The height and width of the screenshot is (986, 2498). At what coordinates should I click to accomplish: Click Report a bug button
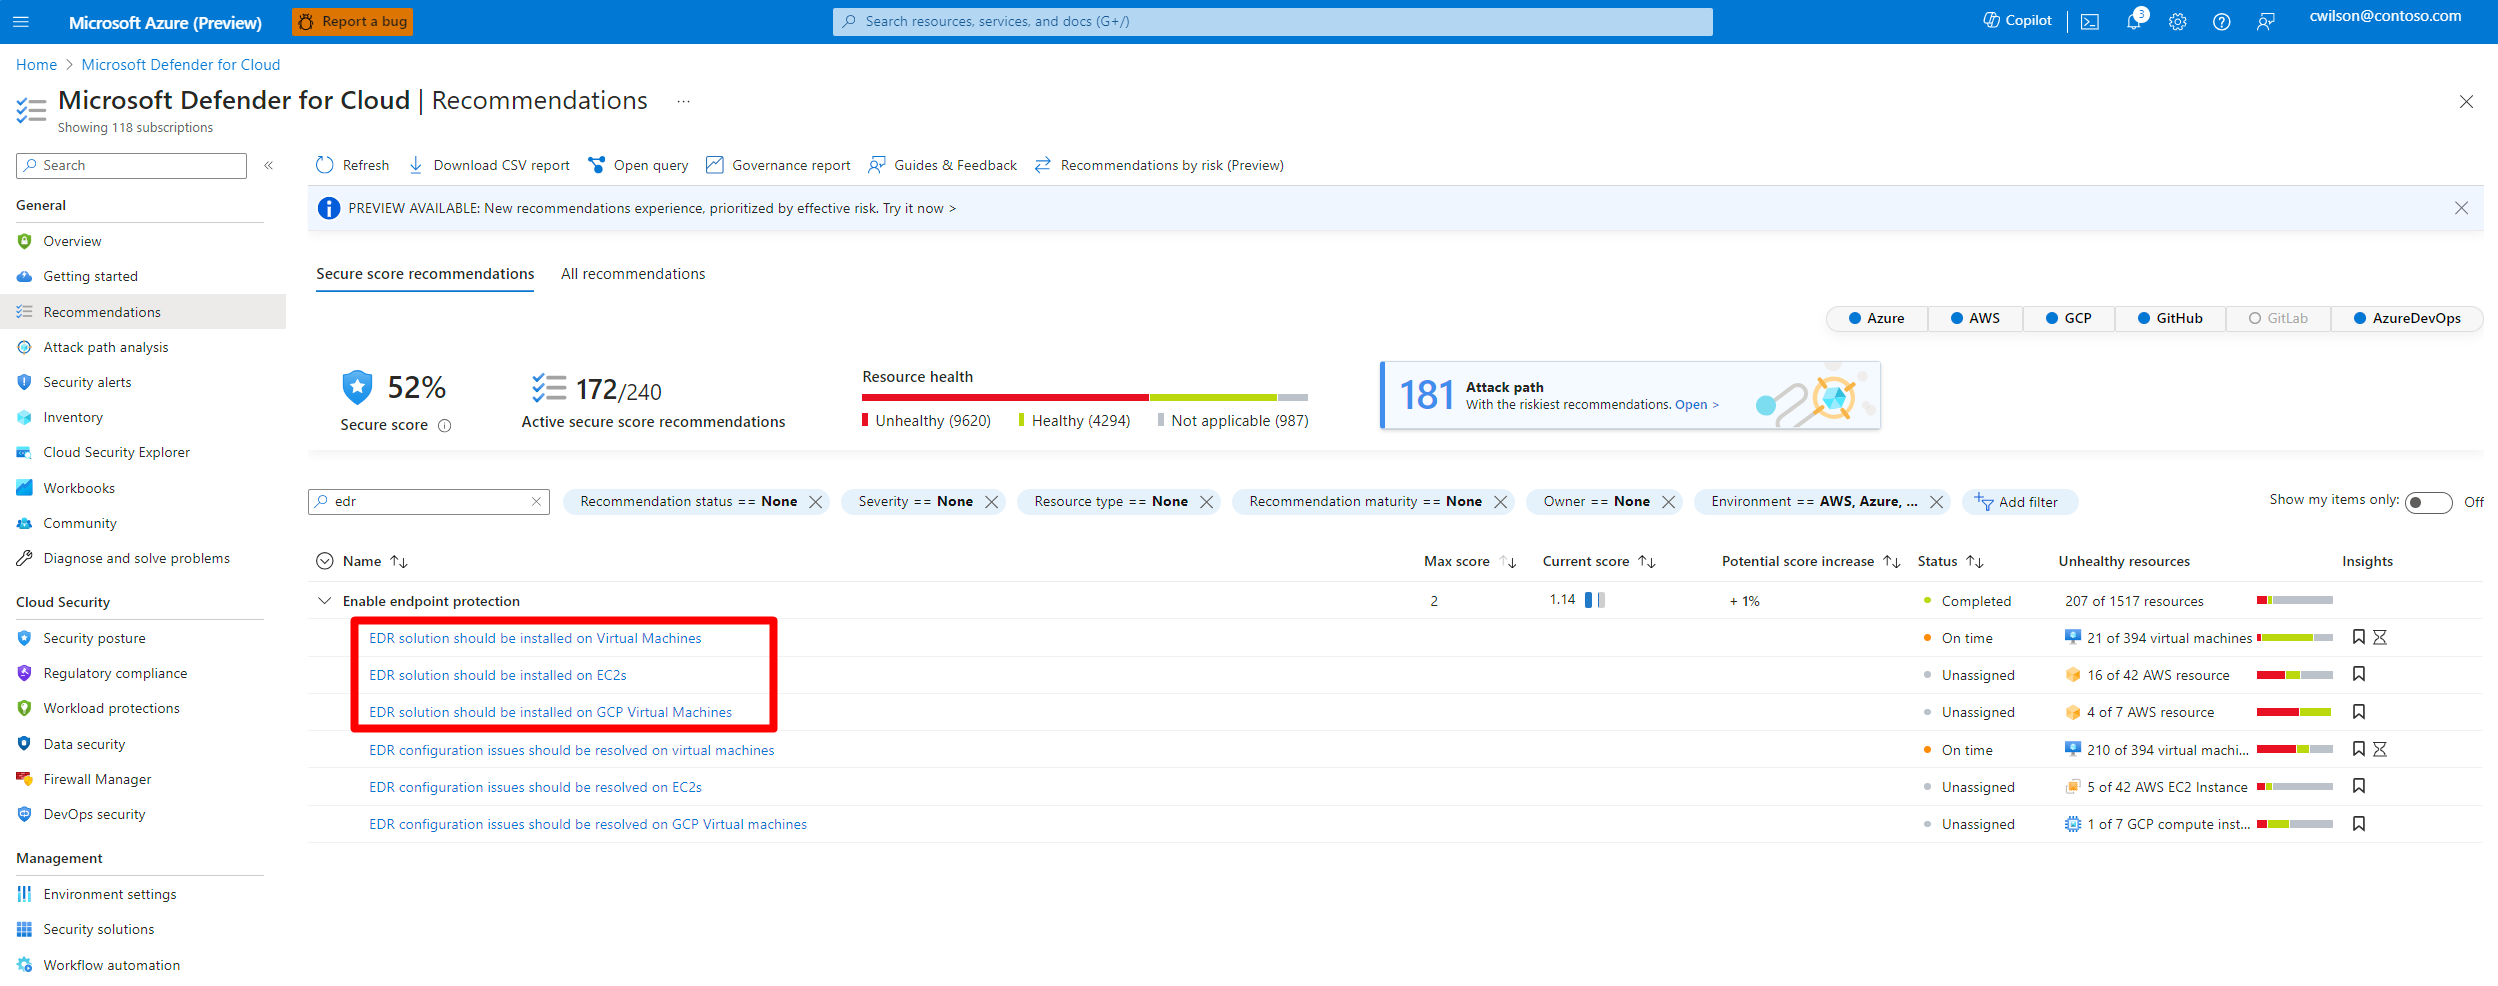click(352, 21)
